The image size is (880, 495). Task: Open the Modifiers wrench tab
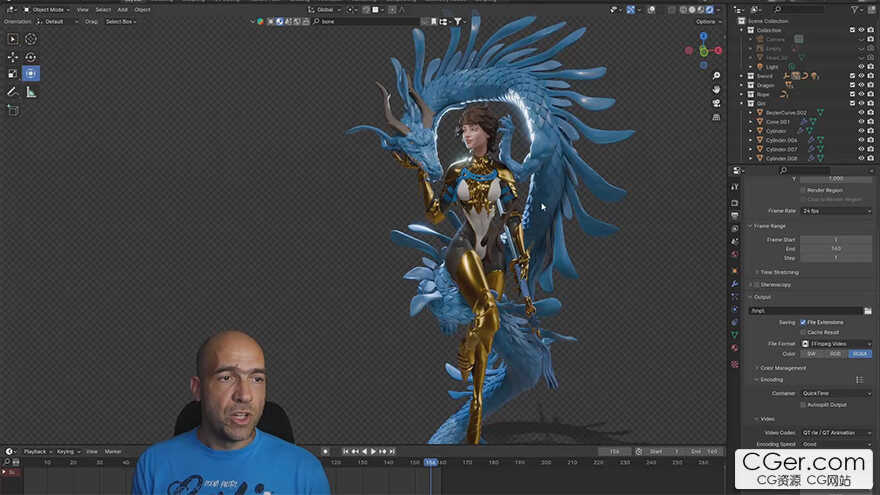[x=735, y=284]
